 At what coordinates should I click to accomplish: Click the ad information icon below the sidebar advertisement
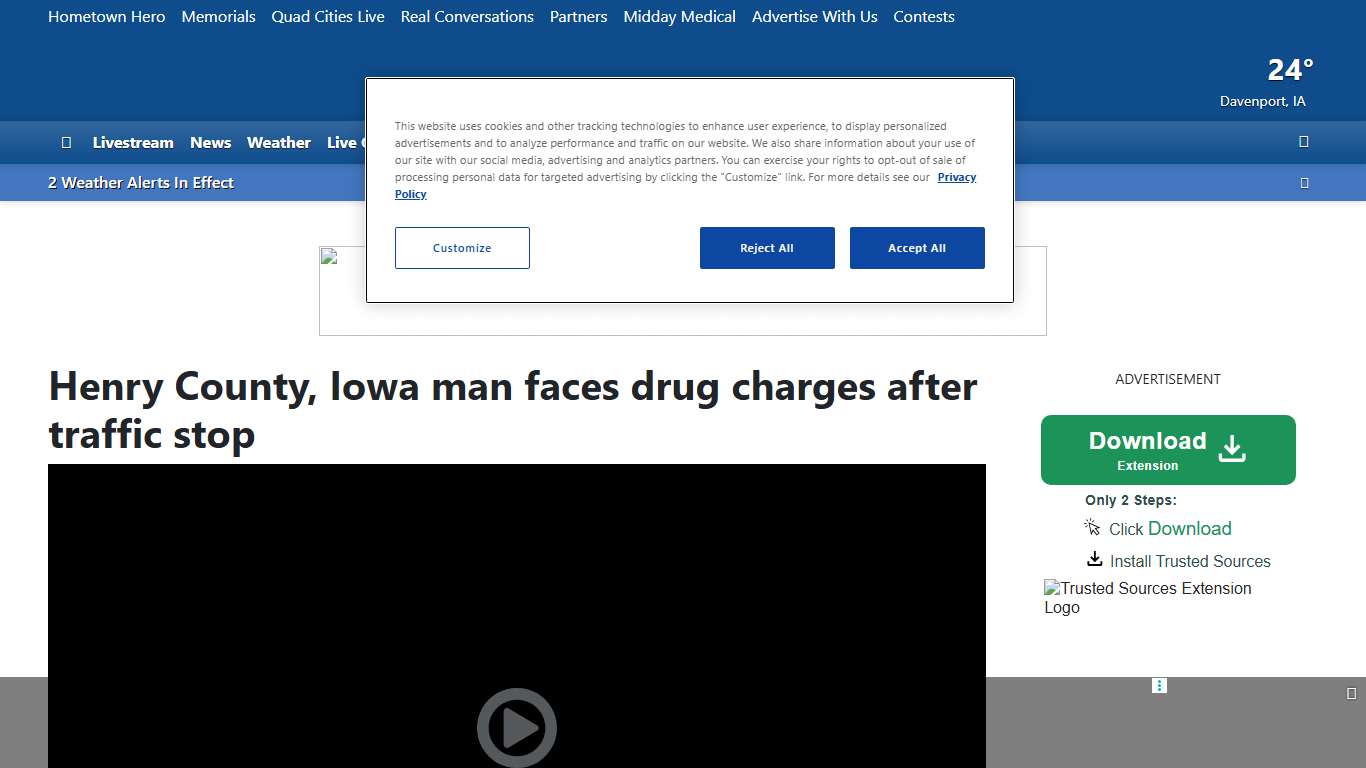click(x=1159, y=685)
